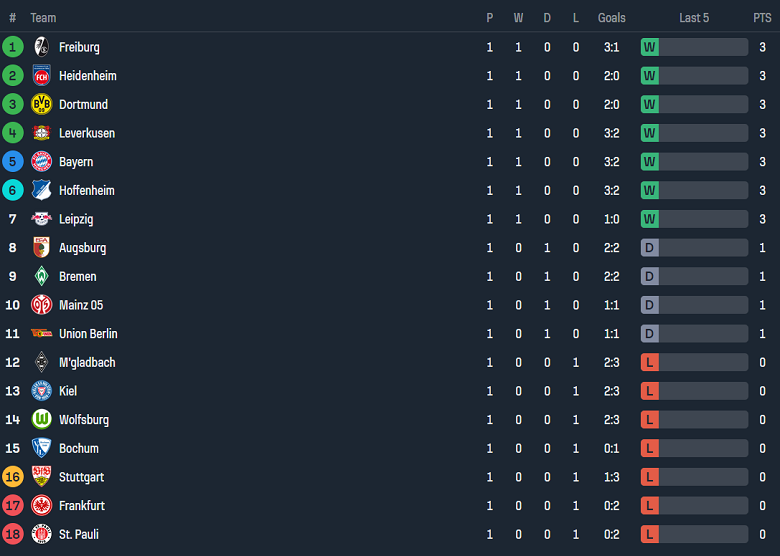Click the Team column header
This screenshot has width=780, height=556.
coord(43,18)
